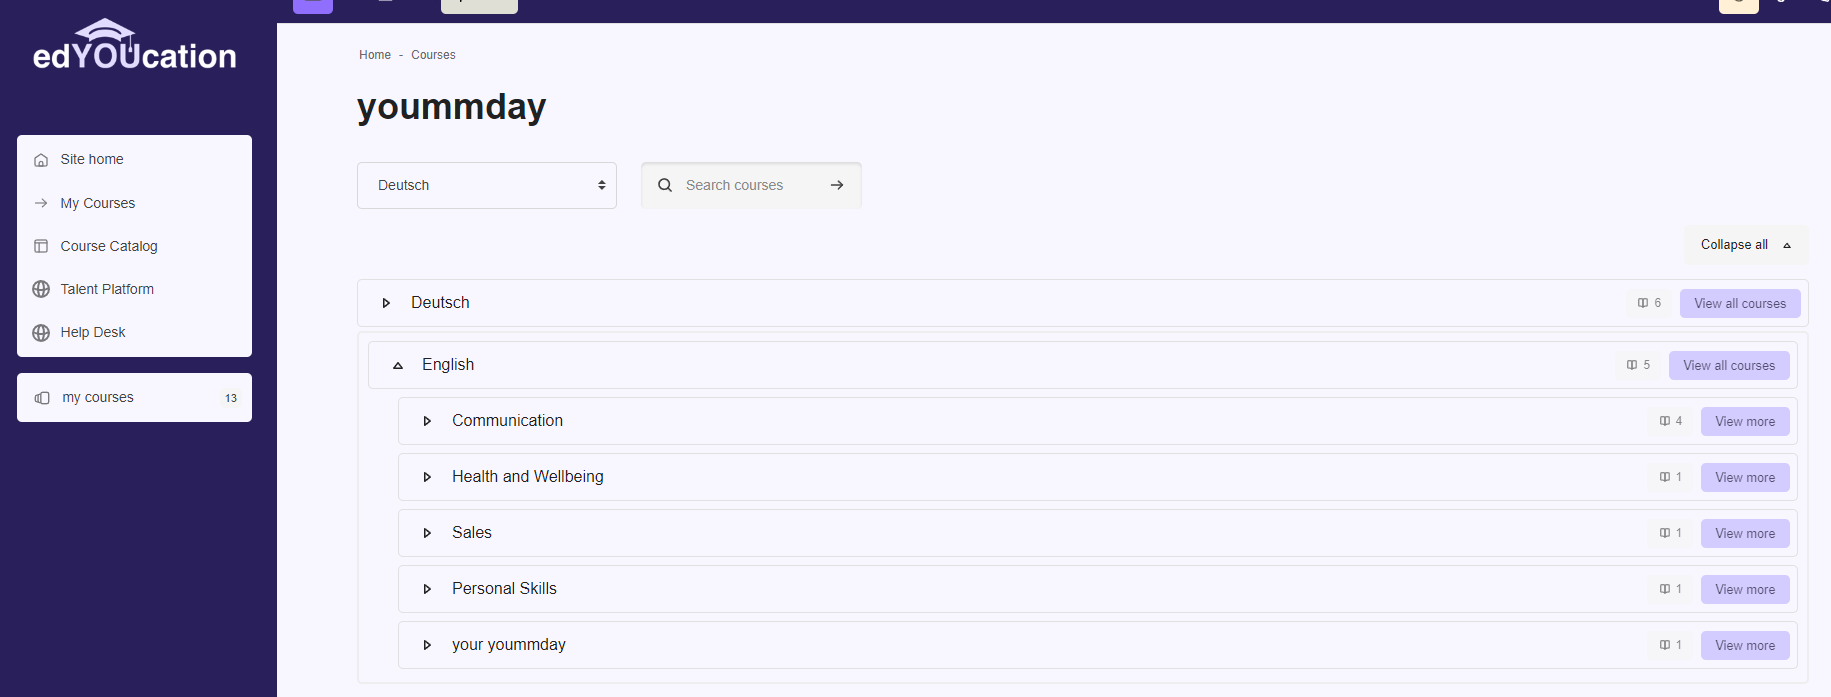Click the my courses book icon
Viewport: 1831px width, 697px height.
pyautogui.click(x=42, y=398)
